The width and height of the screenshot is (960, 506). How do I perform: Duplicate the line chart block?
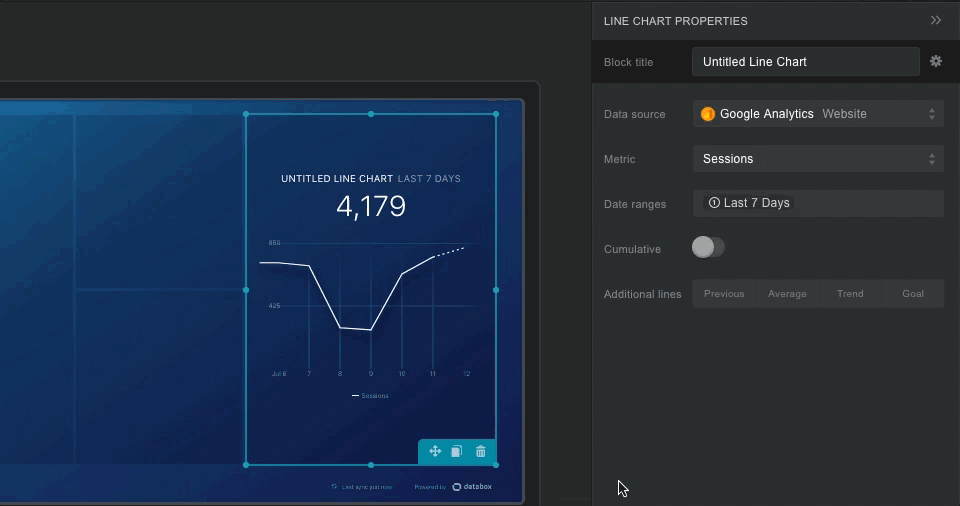[457, 451]
